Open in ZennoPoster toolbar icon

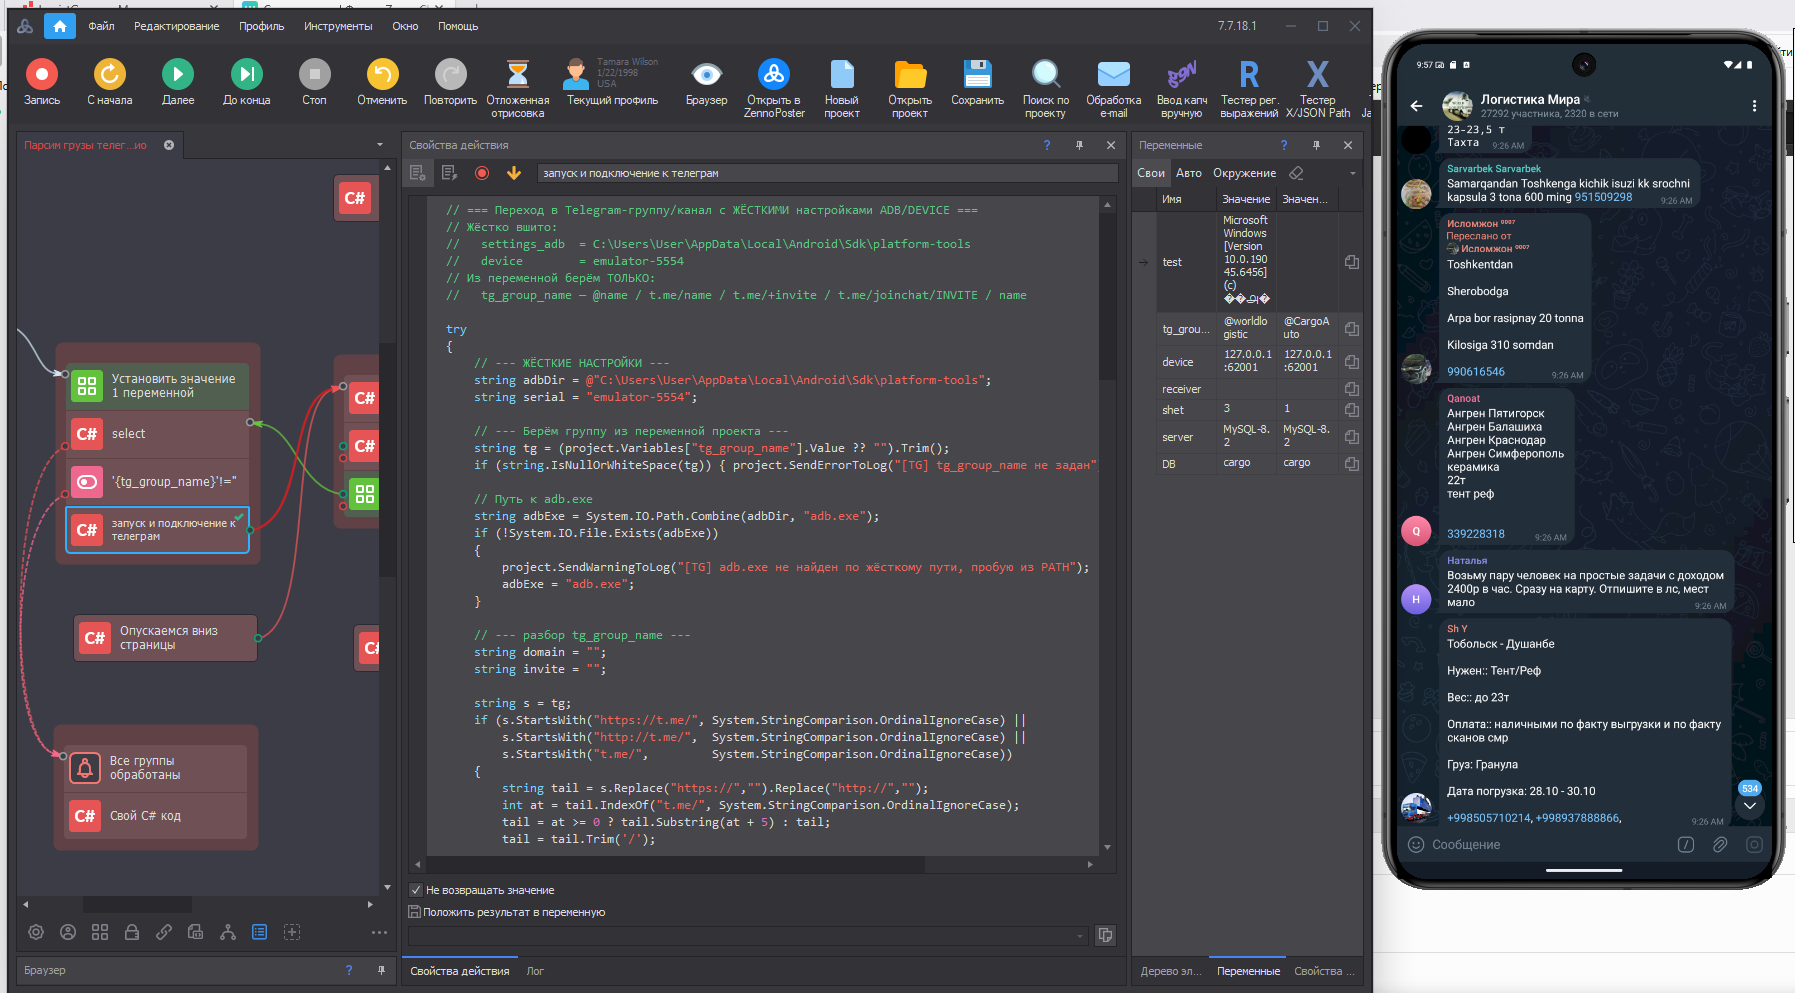[x=773, y=75]
